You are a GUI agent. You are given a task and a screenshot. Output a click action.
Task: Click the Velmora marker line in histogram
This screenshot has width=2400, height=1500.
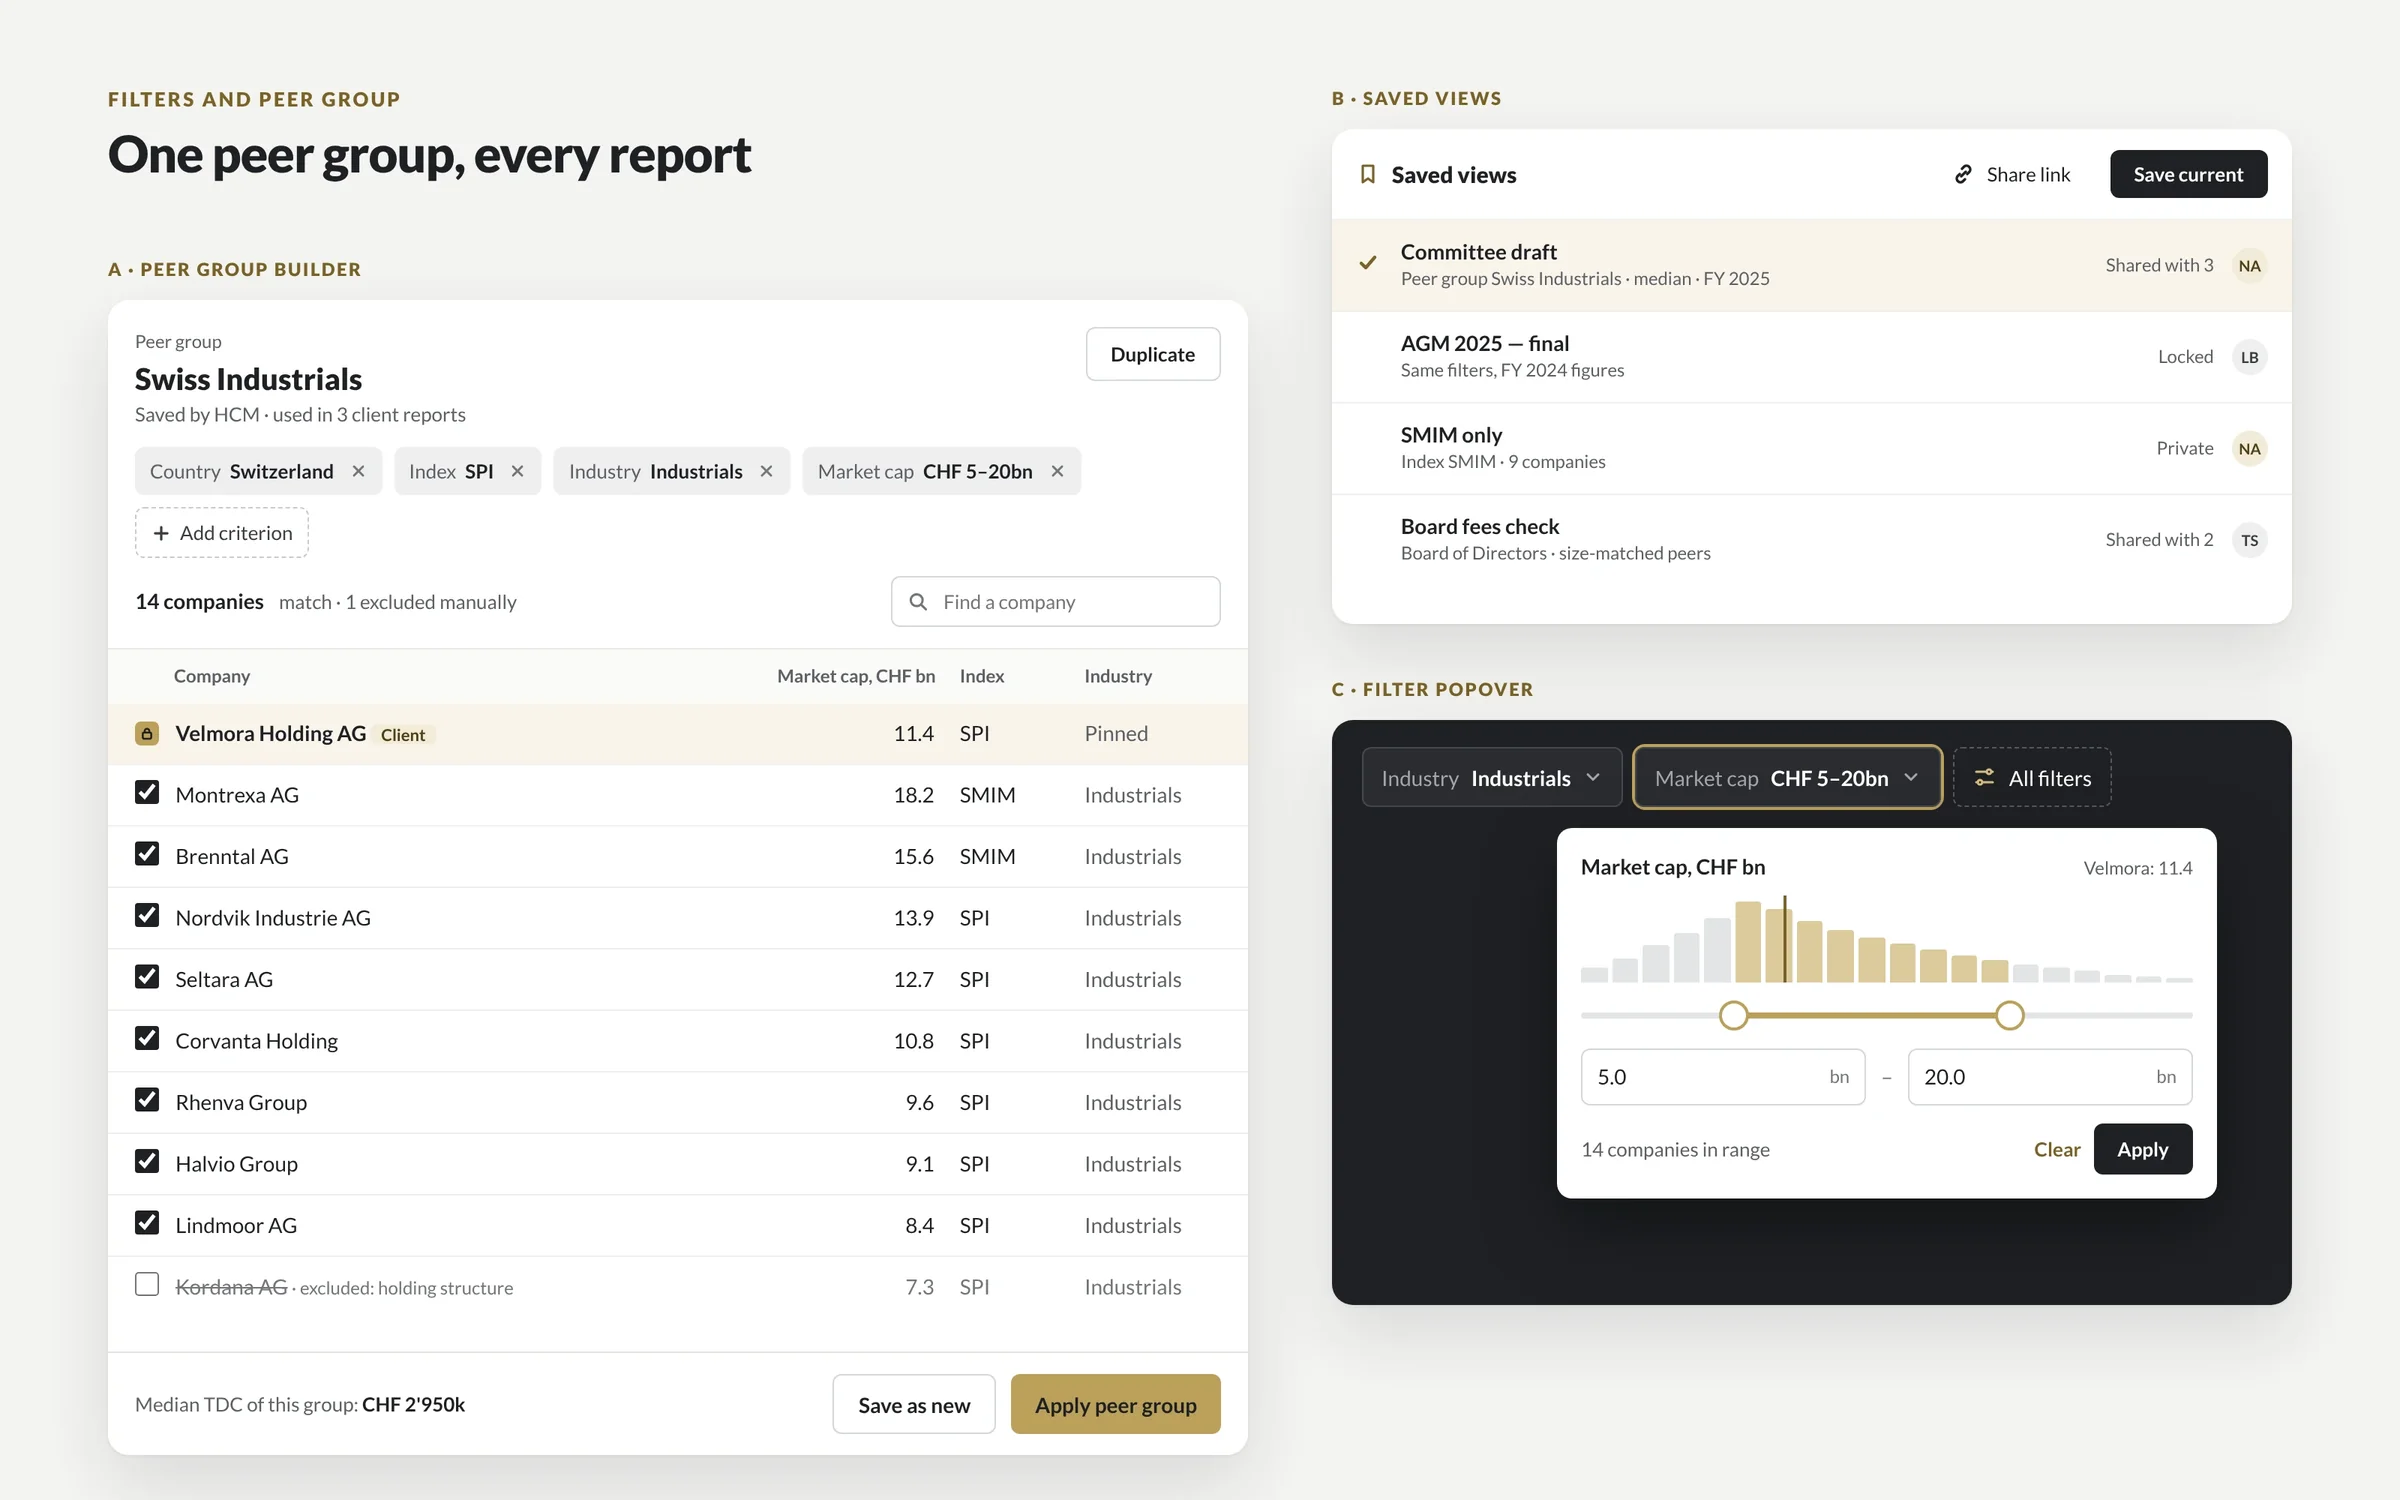click(1785, 939)
